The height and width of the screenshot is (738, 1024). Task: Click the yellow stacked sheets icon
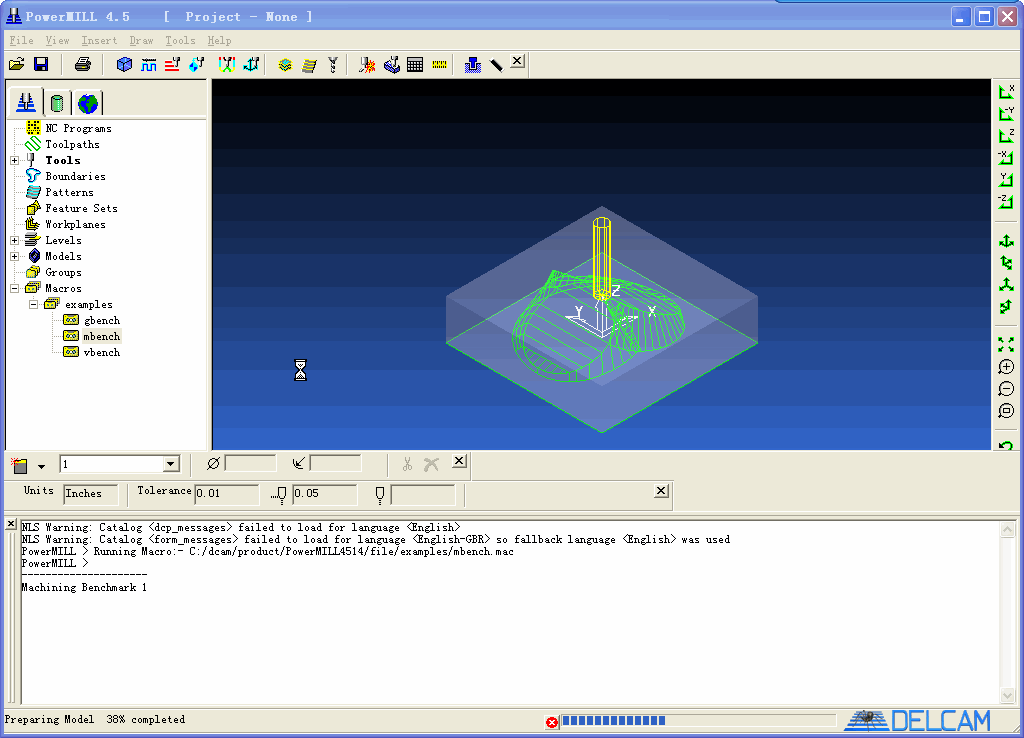310,64
